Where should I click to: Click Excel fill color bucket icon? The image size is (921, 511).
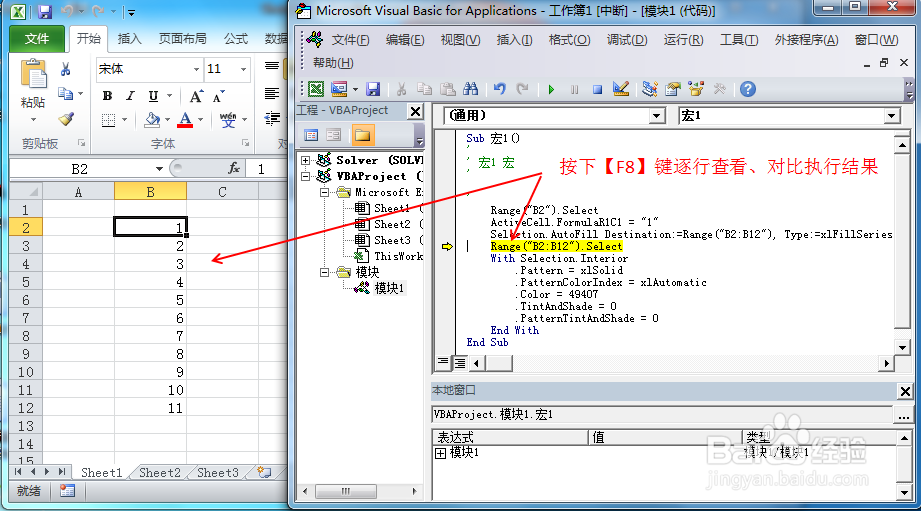tap(152, 120)
